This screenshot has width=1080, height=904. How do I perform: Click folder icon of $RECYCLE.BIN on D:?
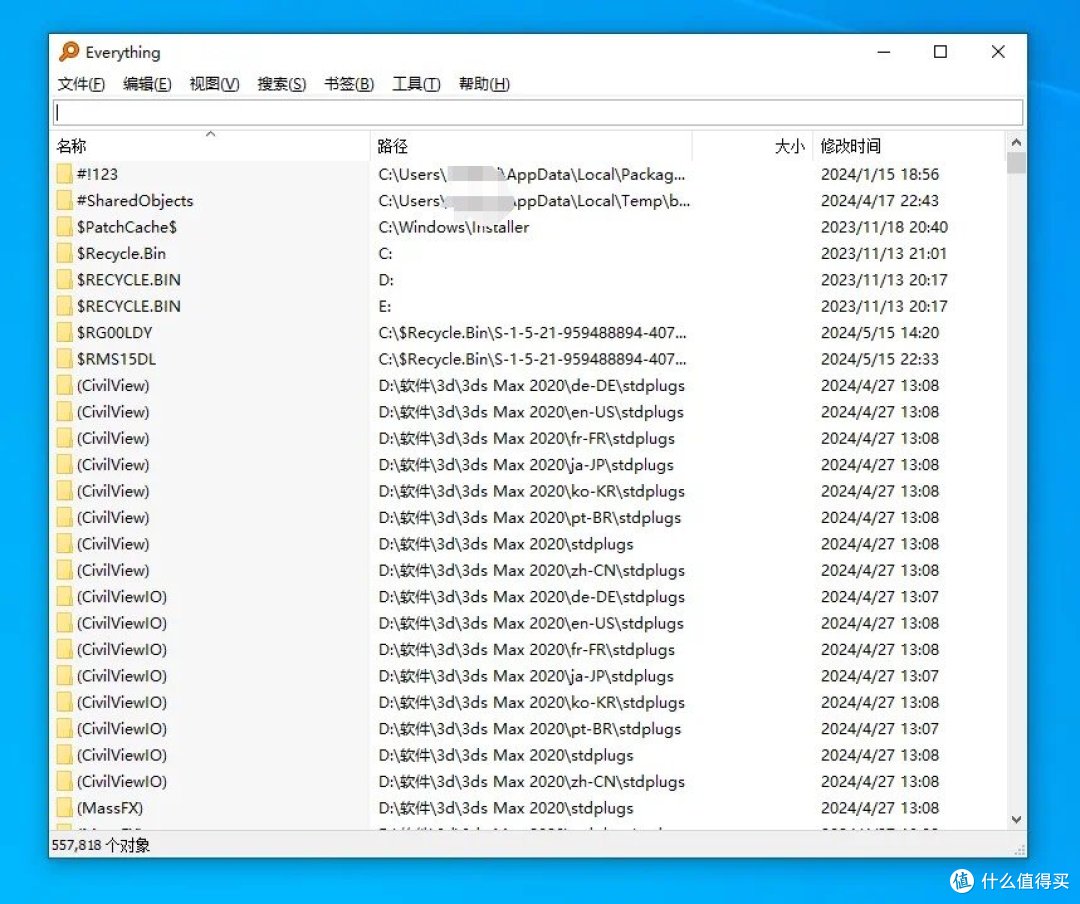tap(64, 280)
